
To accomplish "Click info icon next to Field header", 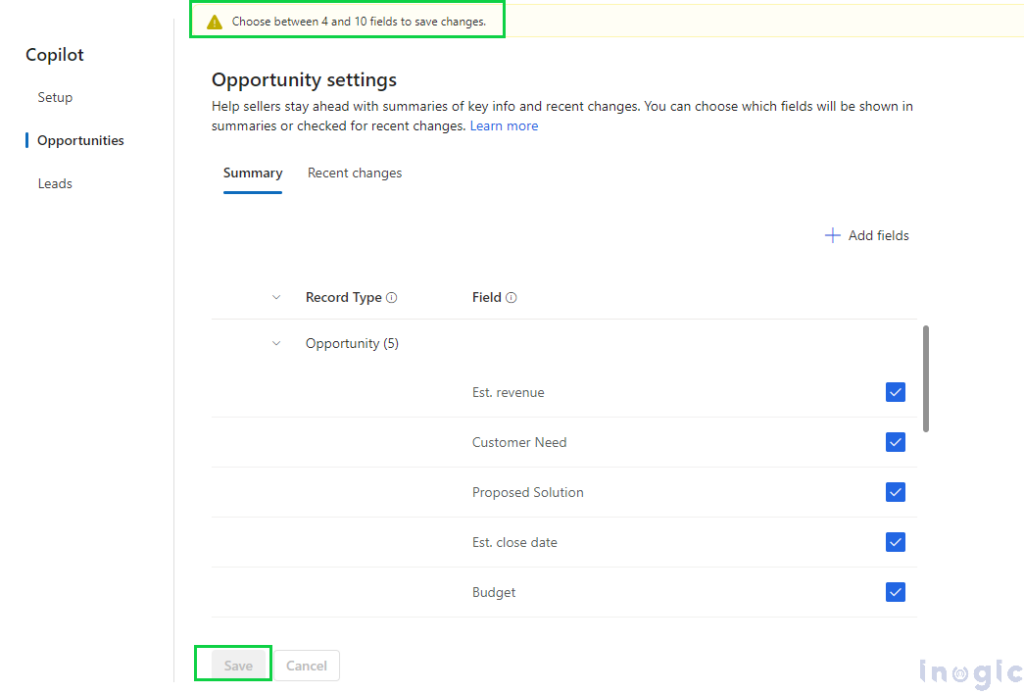I will [511, 298].
